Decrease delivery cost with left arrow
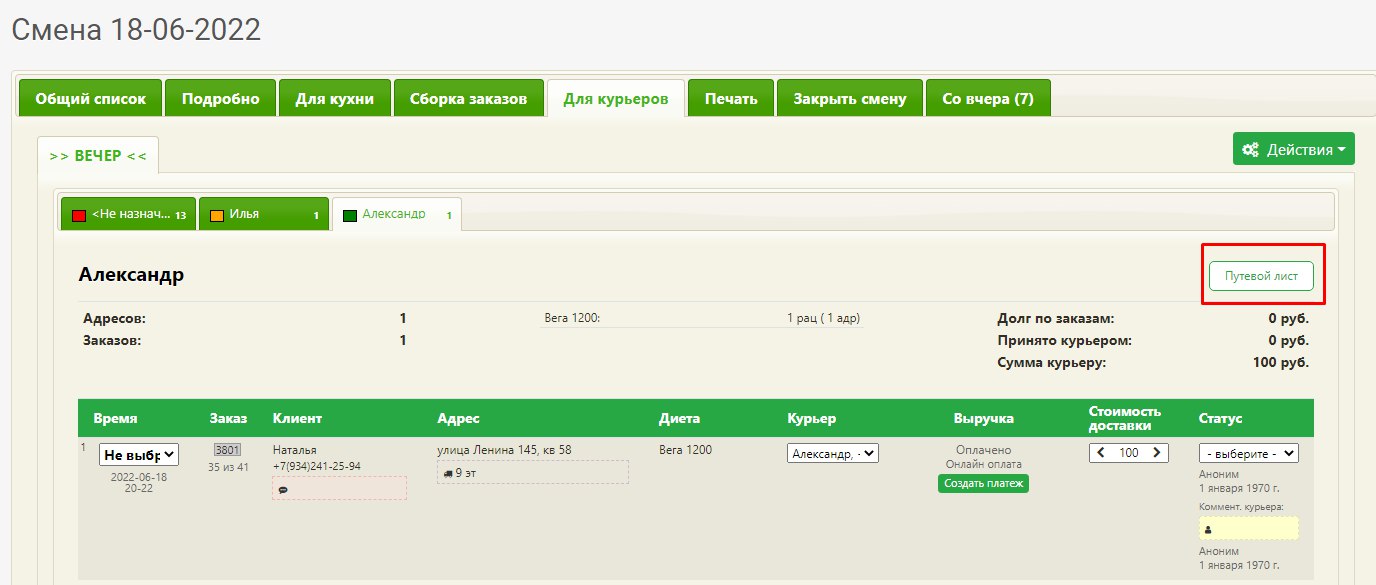The width and height of the screenshot is (1376, 585). tap(1102, 453)
